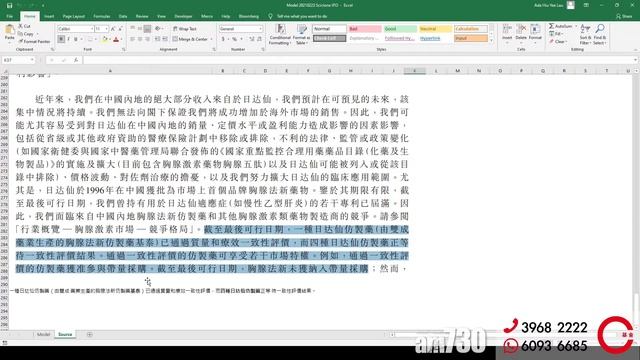Toggle Middle Align for the cell
This screenshot has height=360, width=640.
pyautogui.click(x=140, y=29)
